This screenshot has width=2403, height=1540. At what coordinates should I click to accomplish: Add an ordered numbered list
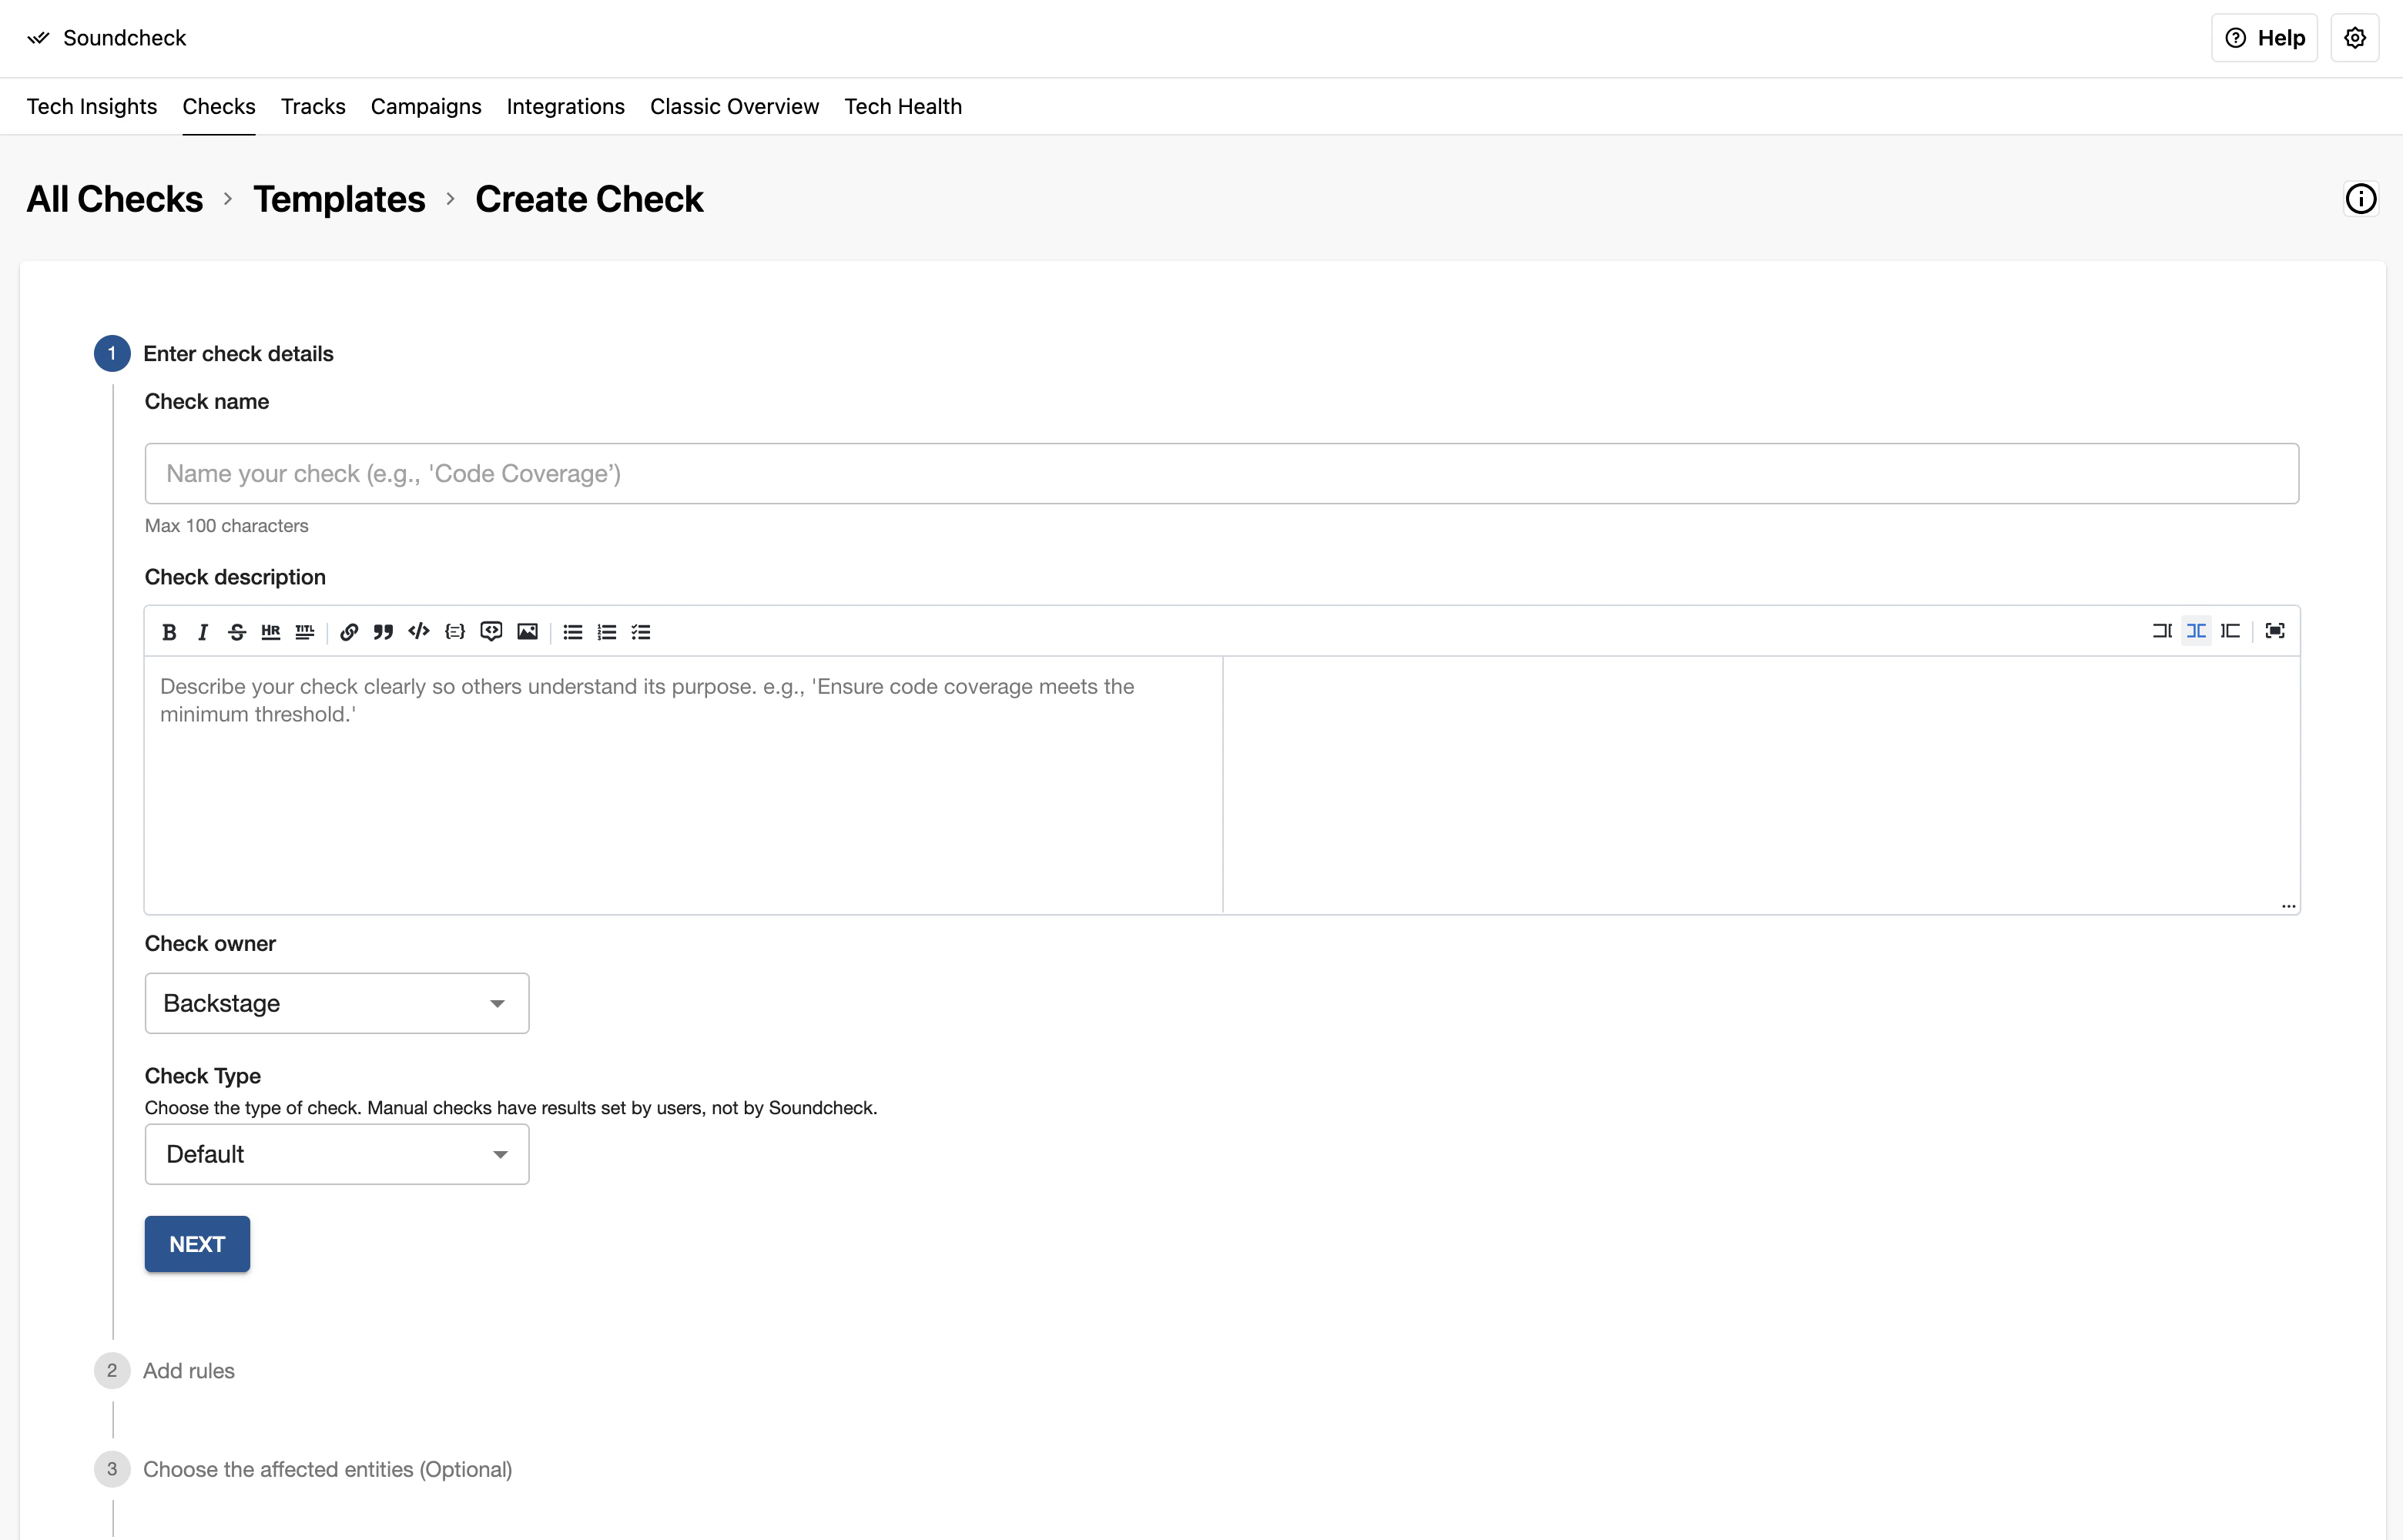pos(607,632)
